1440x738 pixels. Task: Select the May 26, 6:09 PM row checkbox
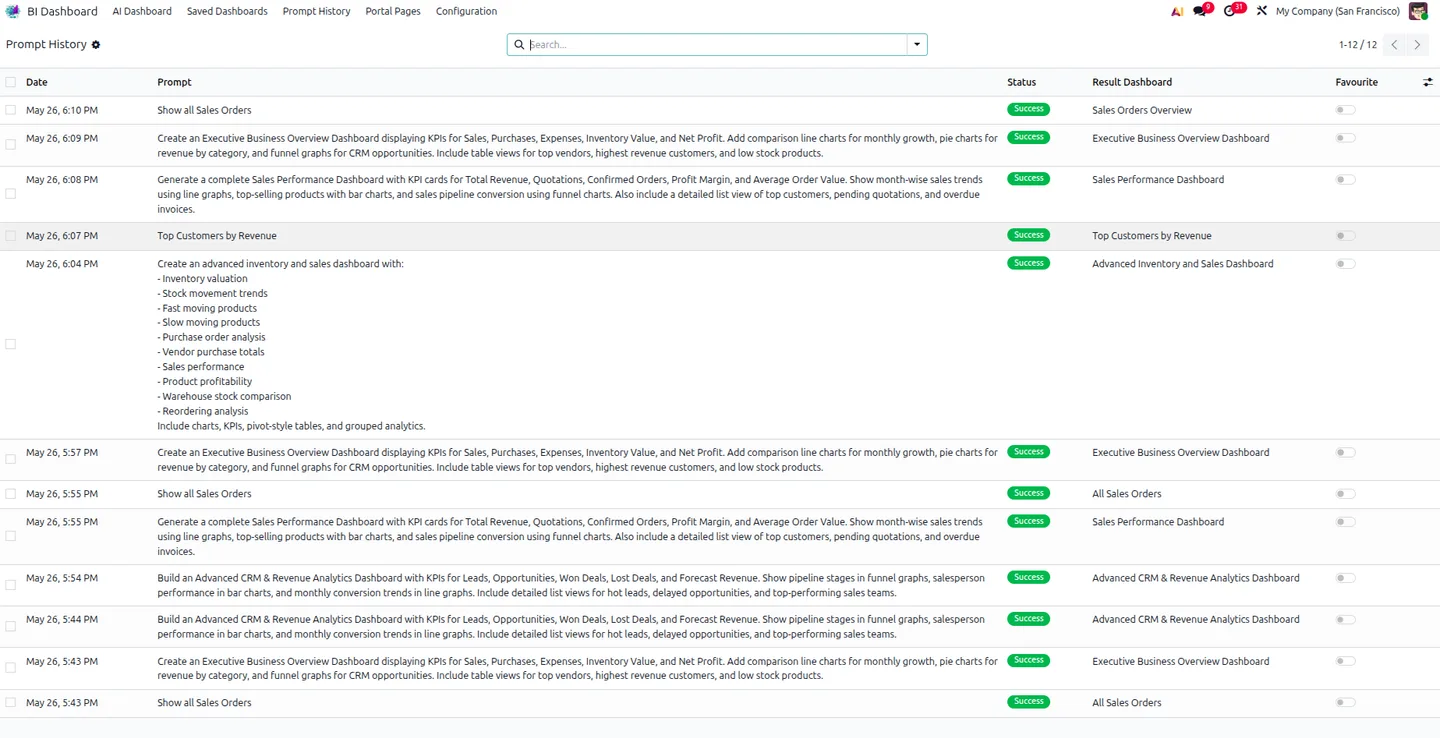pyautogui.click(x=11, y=145)
